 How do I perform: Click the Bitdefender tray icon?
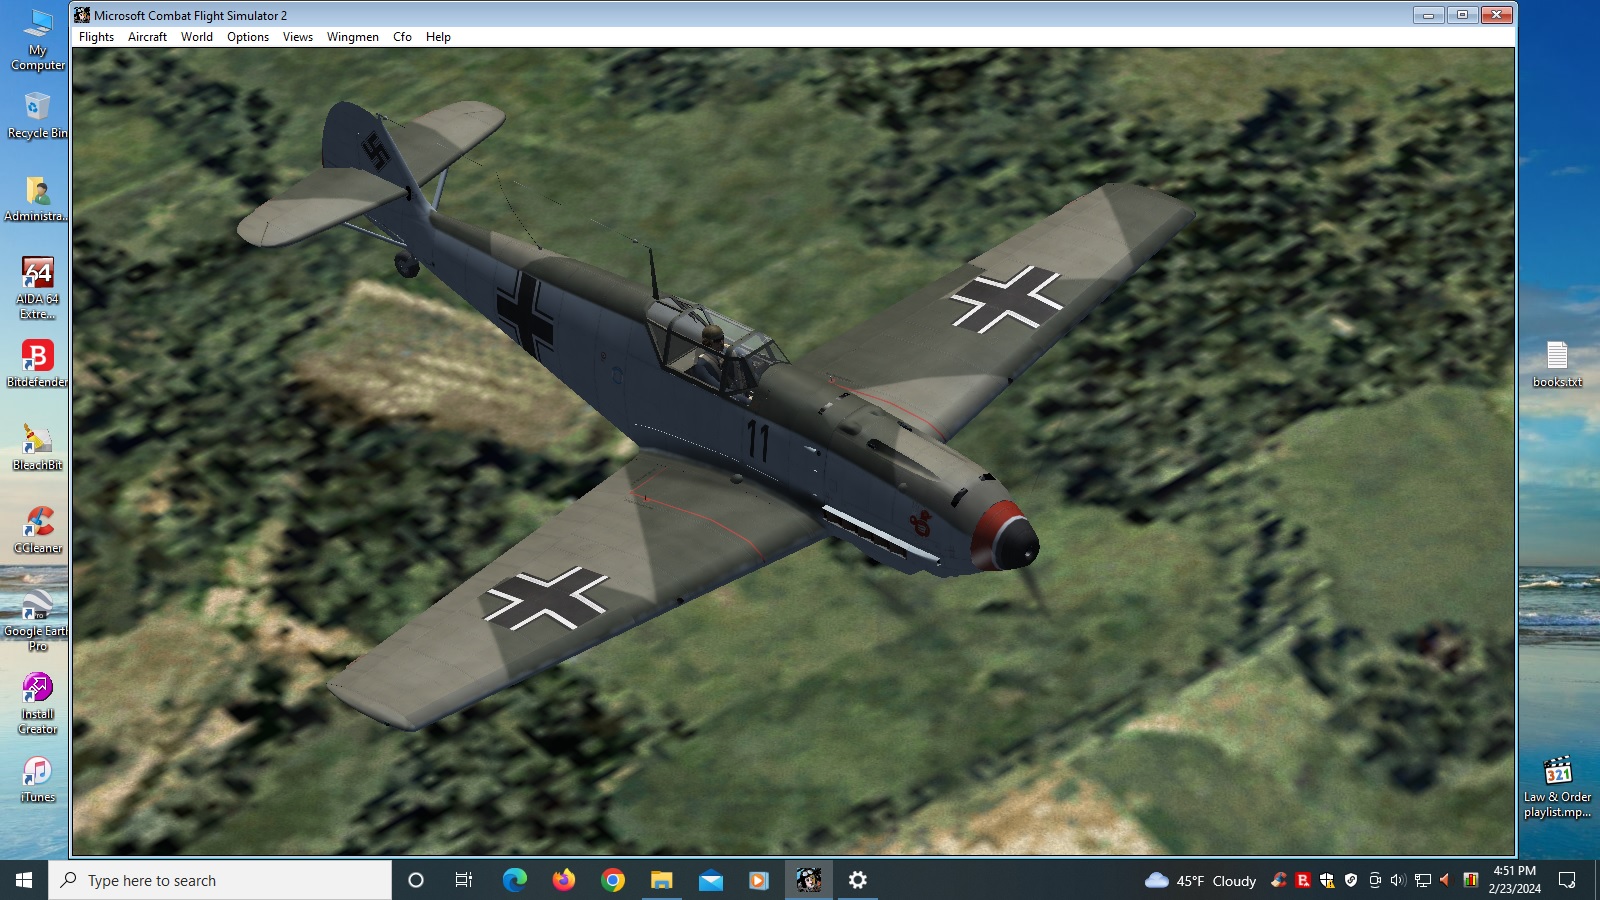pos(1303,880)
